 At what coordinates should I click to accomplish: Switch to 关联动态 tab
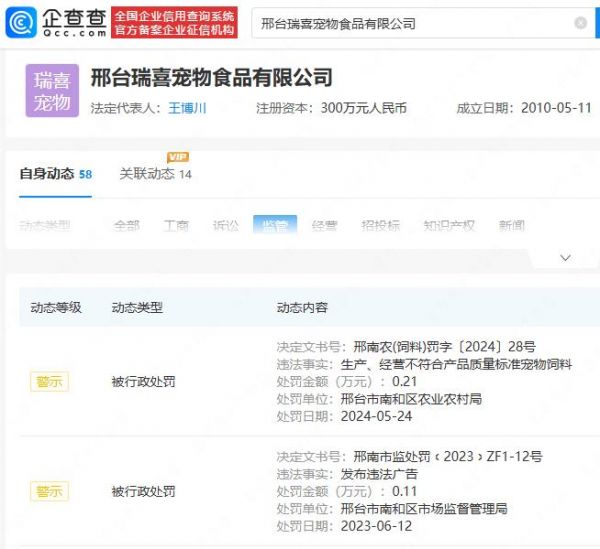tap(155, 174)
